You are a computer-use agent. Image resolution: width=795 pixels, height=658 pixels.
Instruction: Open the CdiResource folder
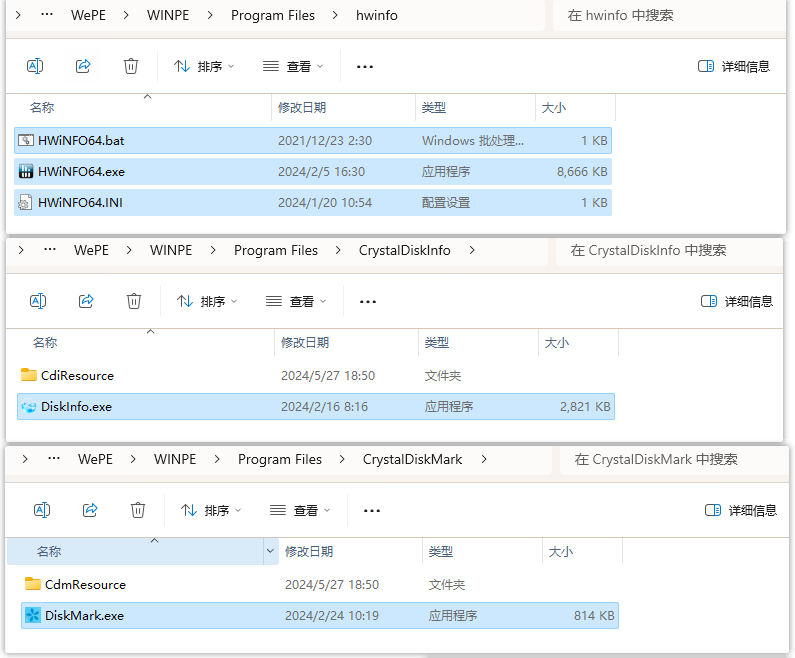[77, 376]
